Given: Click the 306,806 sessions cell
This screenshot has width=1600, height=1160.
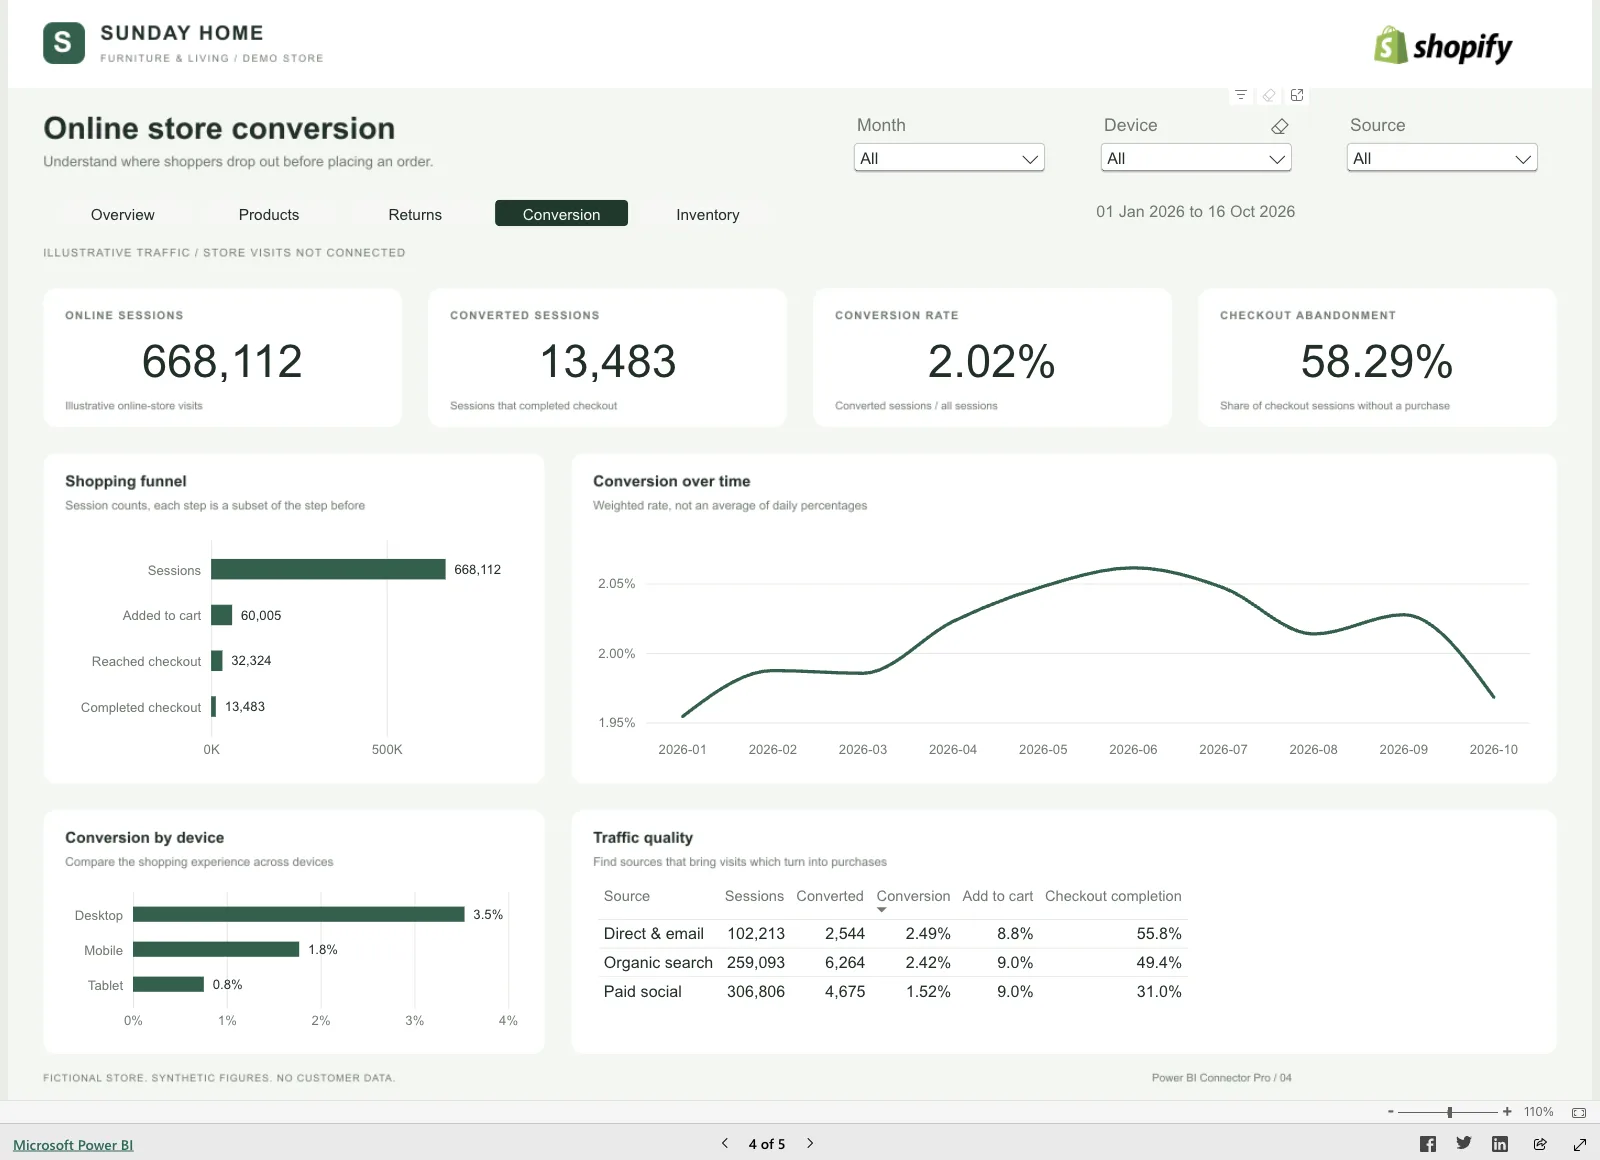Looking at the screenshot, I should (x=756, y=991).
